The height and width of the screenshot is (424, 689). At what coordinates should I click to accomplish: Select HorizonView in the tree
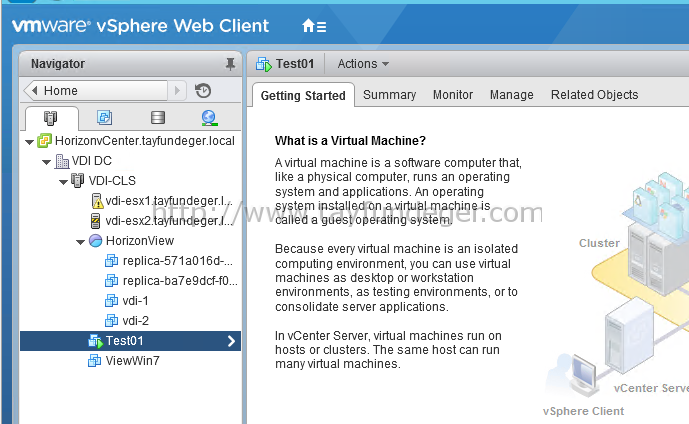point(140,241)
